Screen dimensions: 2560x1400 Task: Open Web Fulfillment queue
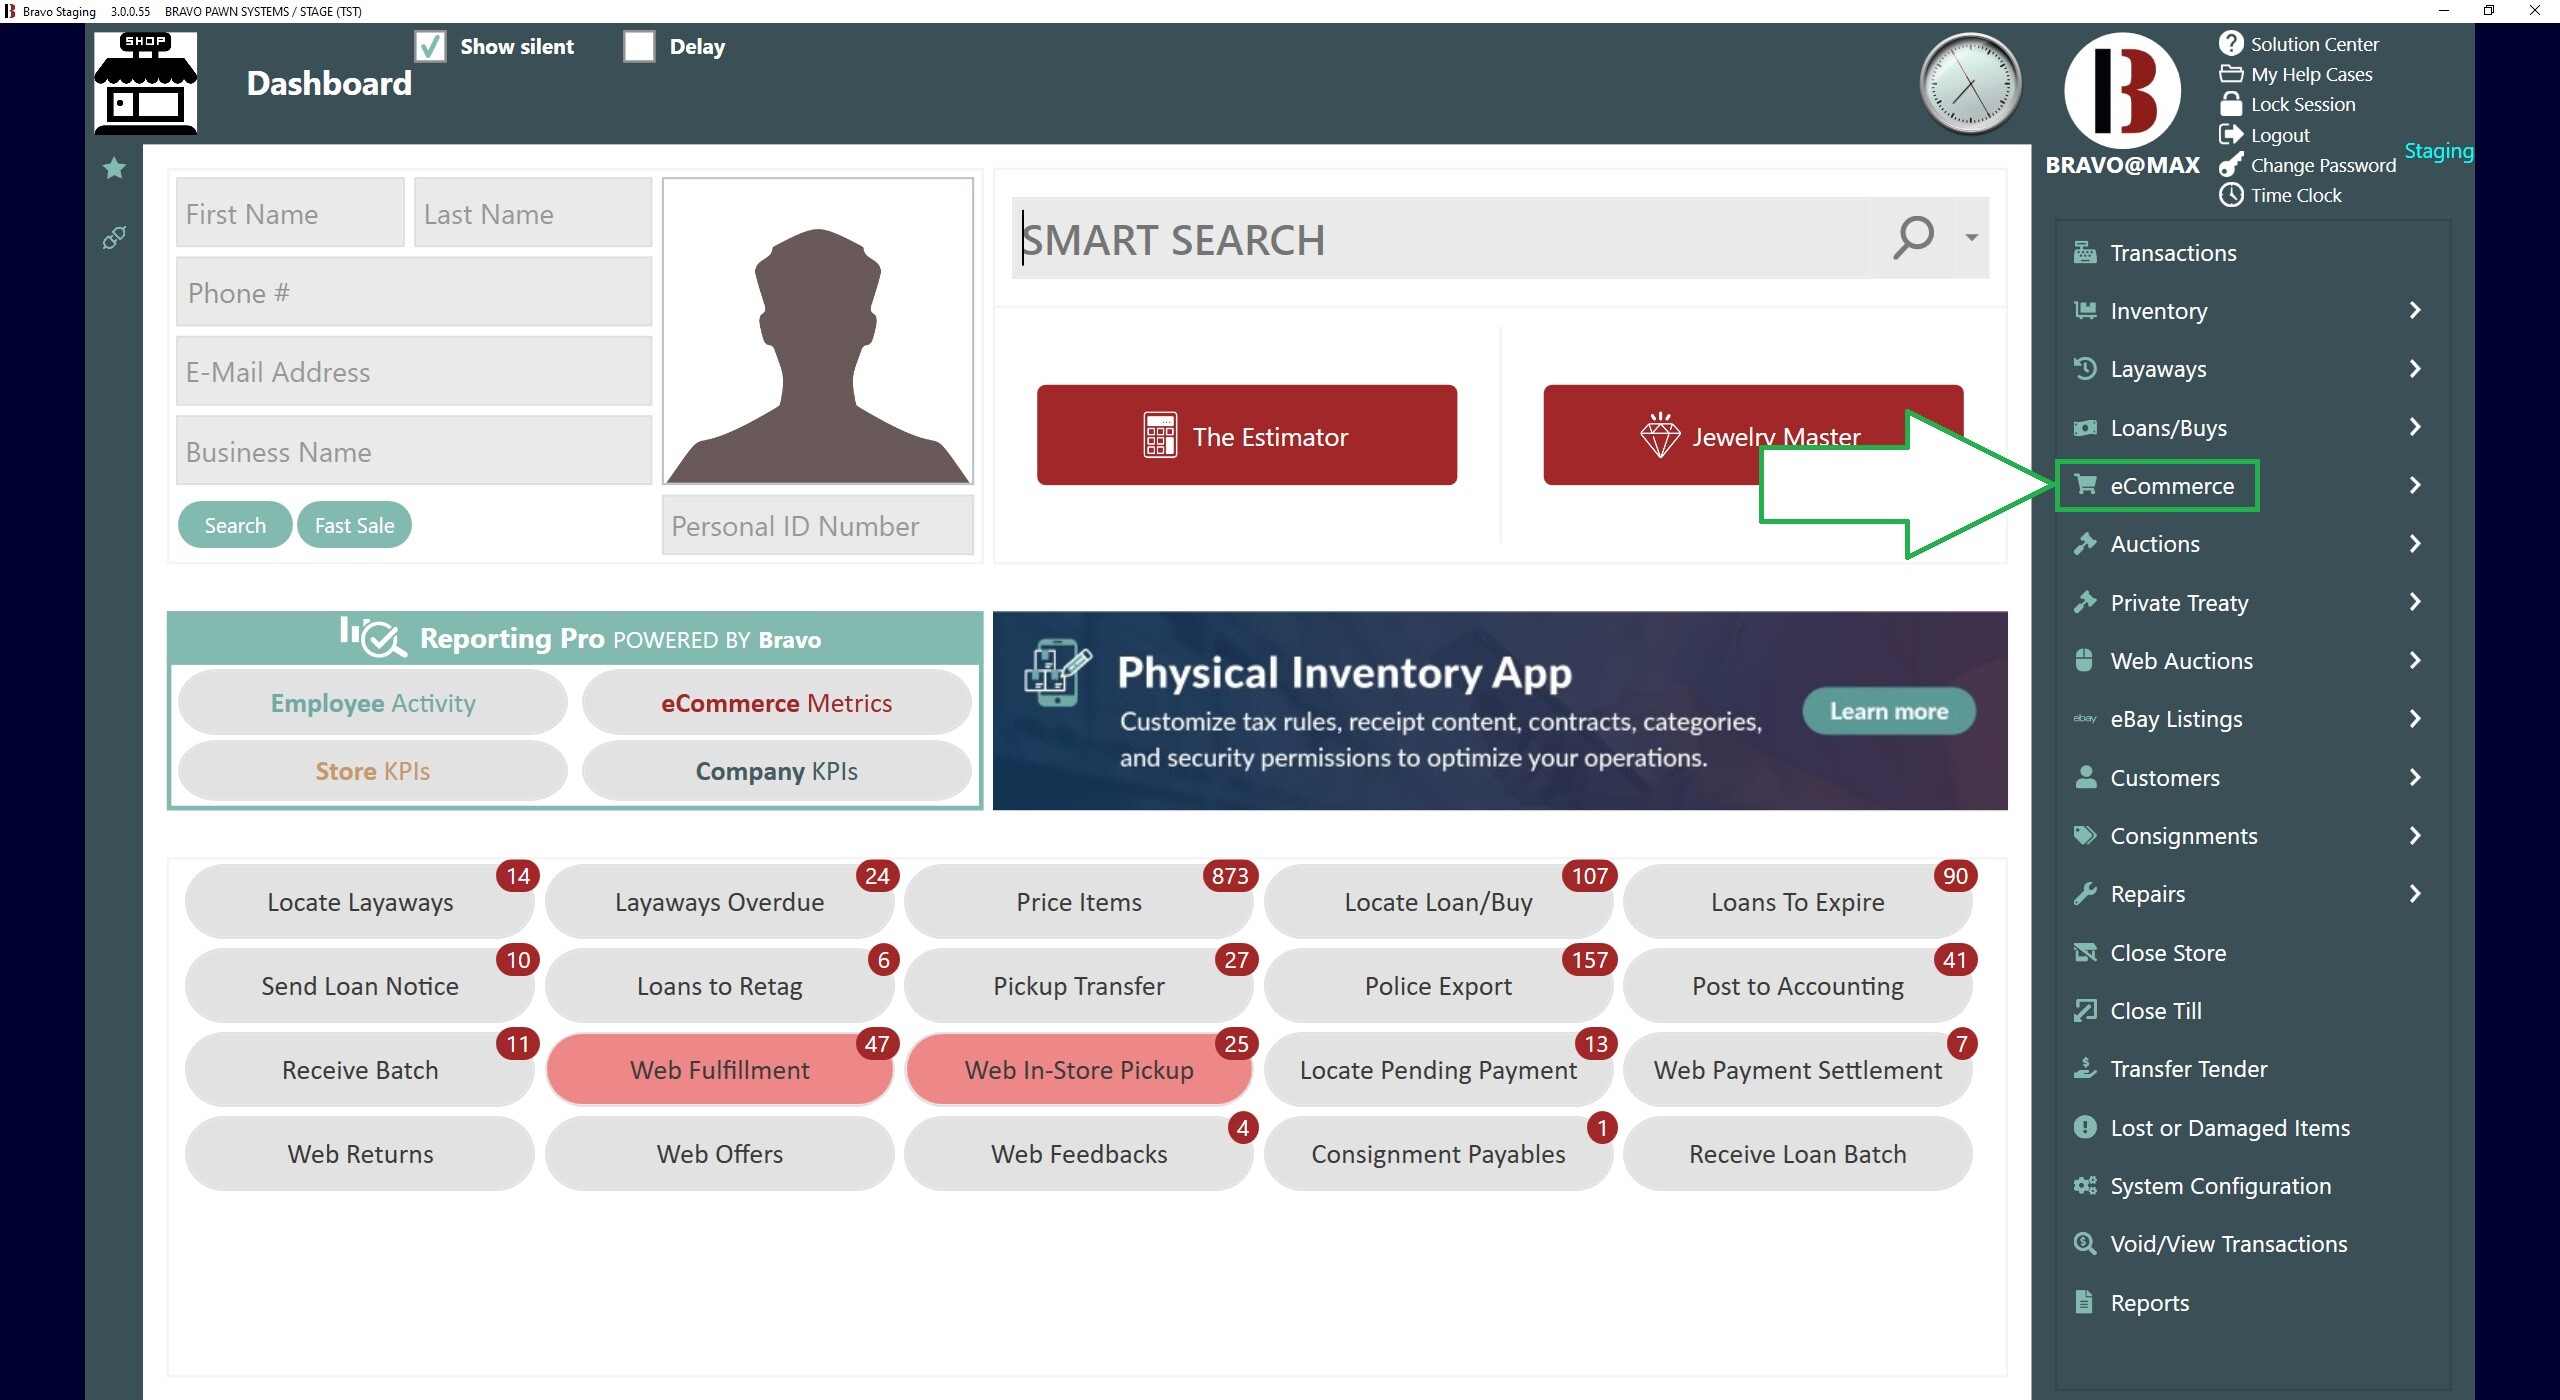pyautogui.click(x=719, y=1069)
